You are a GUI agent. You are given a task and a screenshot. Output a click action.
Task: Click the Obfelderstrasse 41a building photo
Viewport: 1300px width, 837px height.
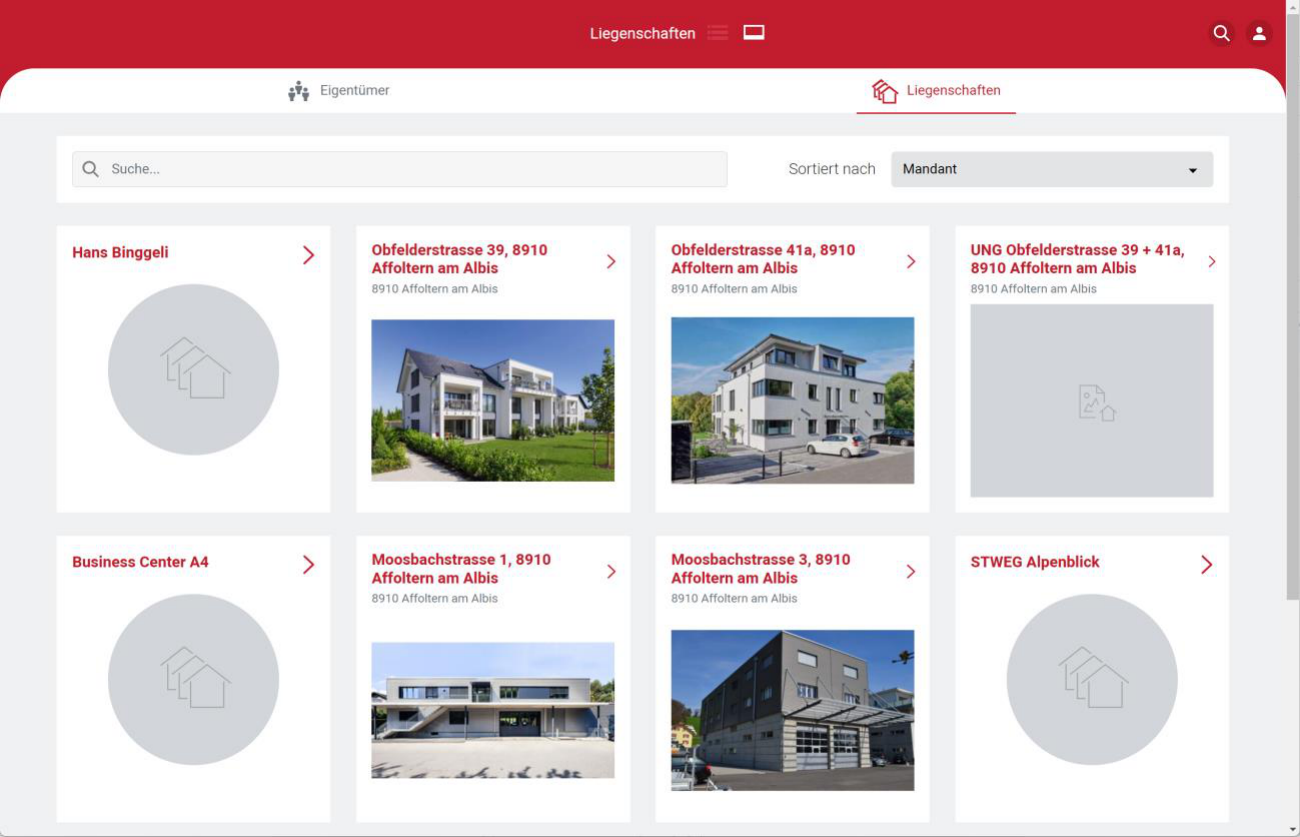(792, 401)
